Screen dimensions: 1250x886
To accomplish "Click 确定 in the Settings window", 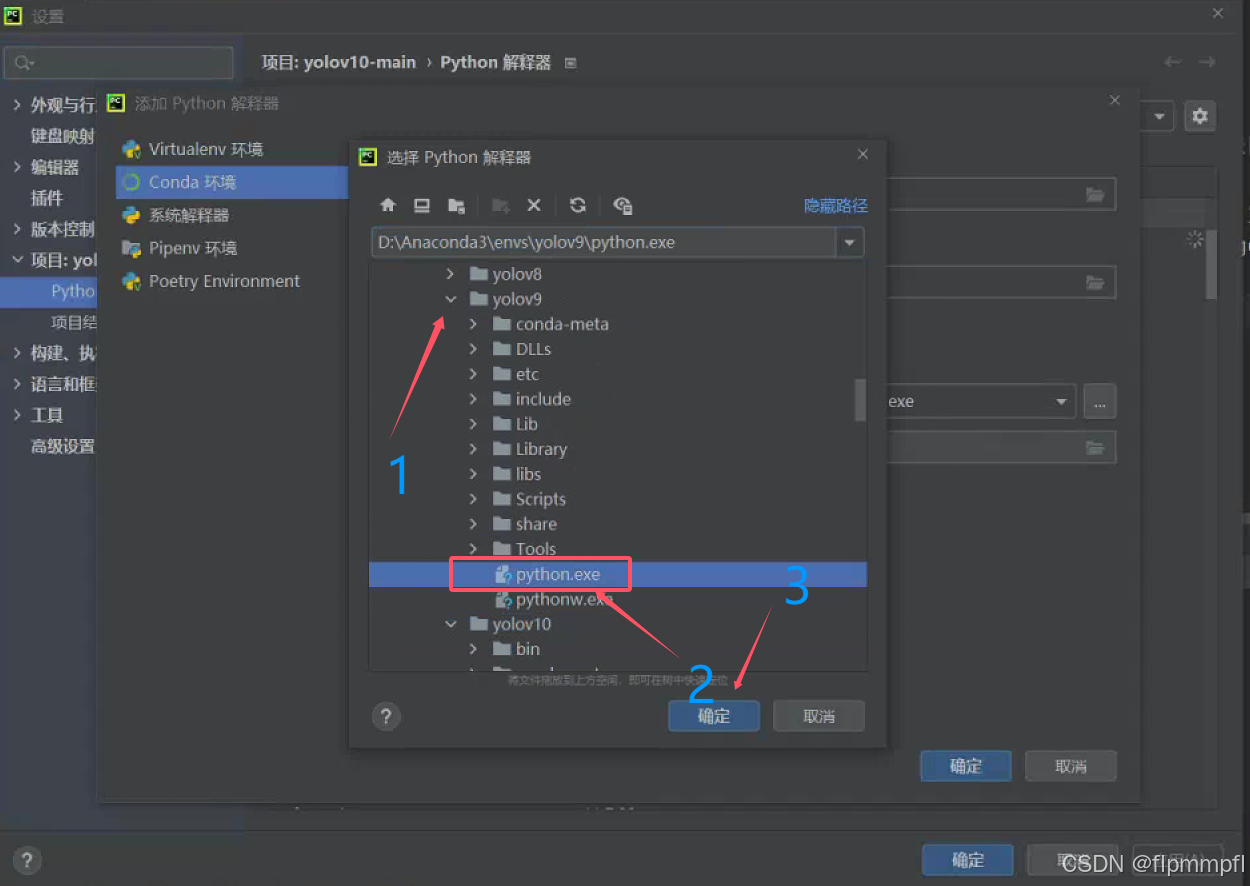I will coord(968,860).
